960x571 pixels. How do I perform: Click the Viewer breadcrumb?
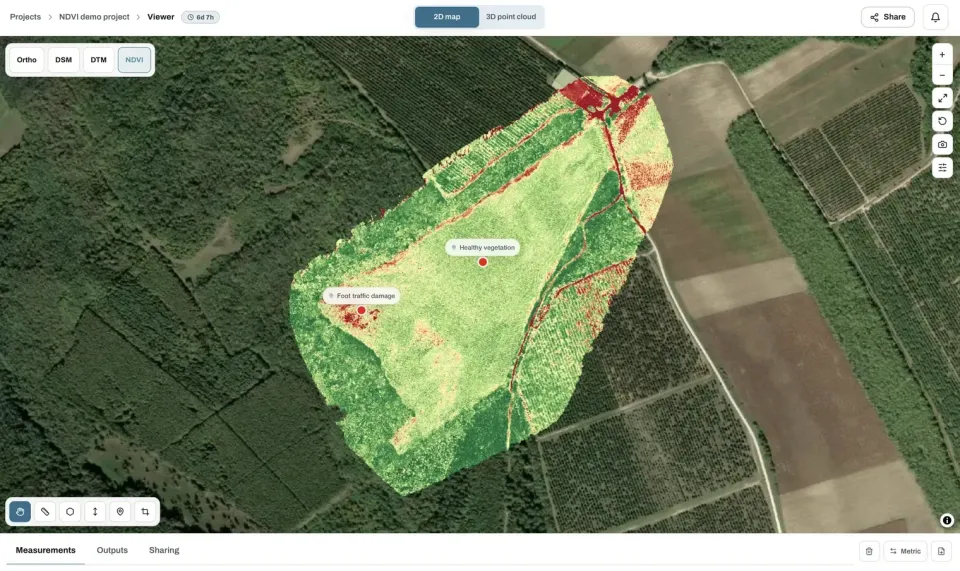click(160, 17)
